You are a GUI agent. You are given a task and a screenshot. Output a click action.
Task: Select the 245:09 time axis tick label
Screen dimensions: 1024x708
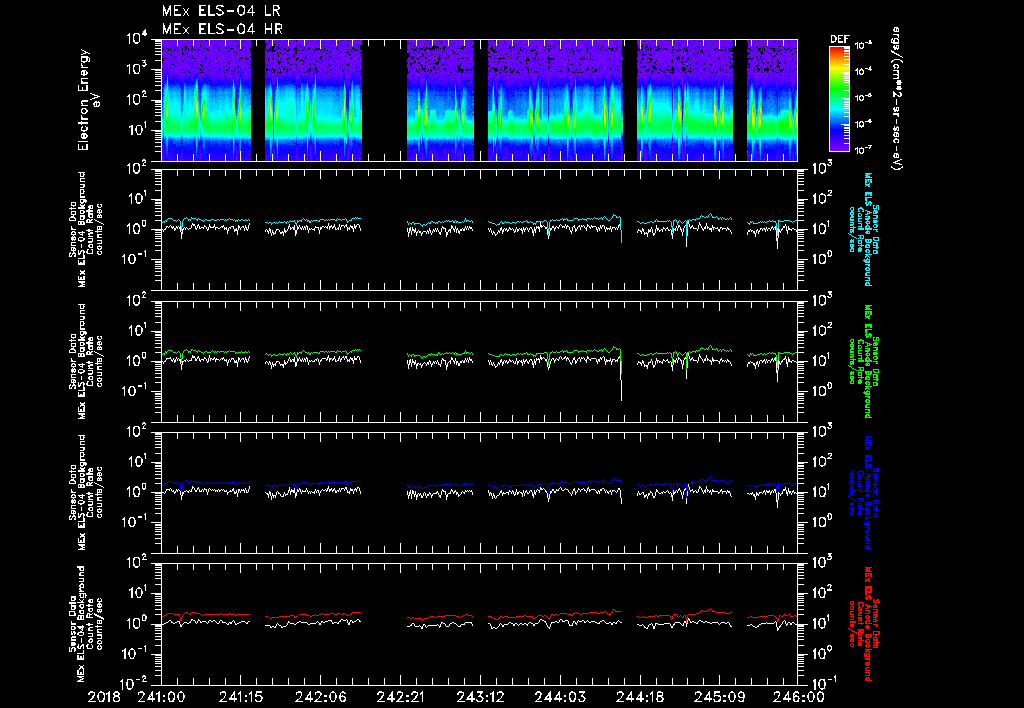click(x=719, y=697)
